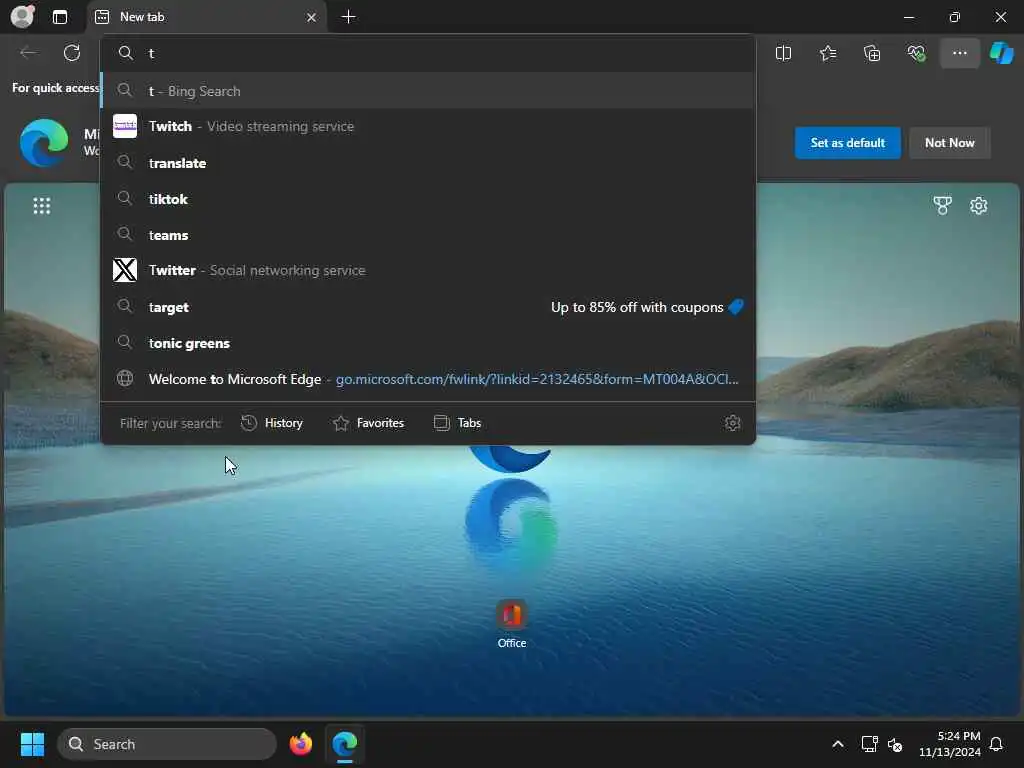The image size is (1024, 768).
Task: Open the Rewards trophy icon
Action: point(942,206)
